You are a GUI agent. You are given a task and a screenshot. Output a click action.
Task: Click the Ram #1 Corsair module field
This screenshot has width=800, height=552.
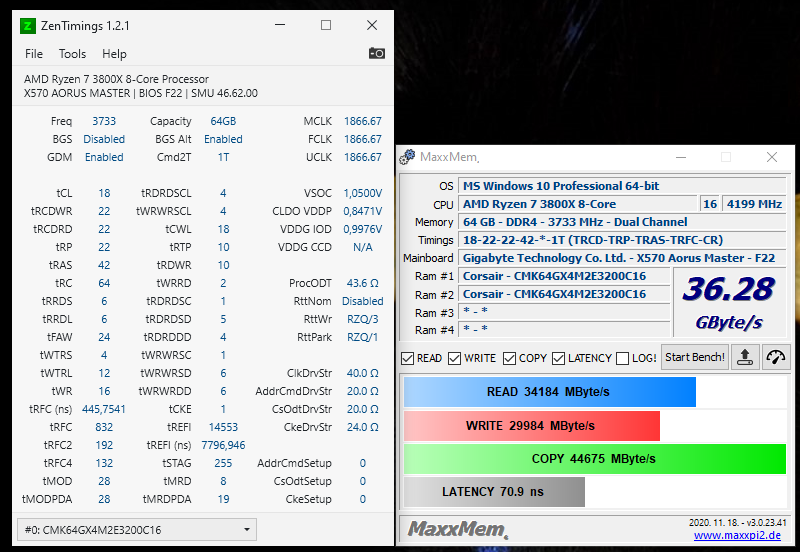click(564, 276)
